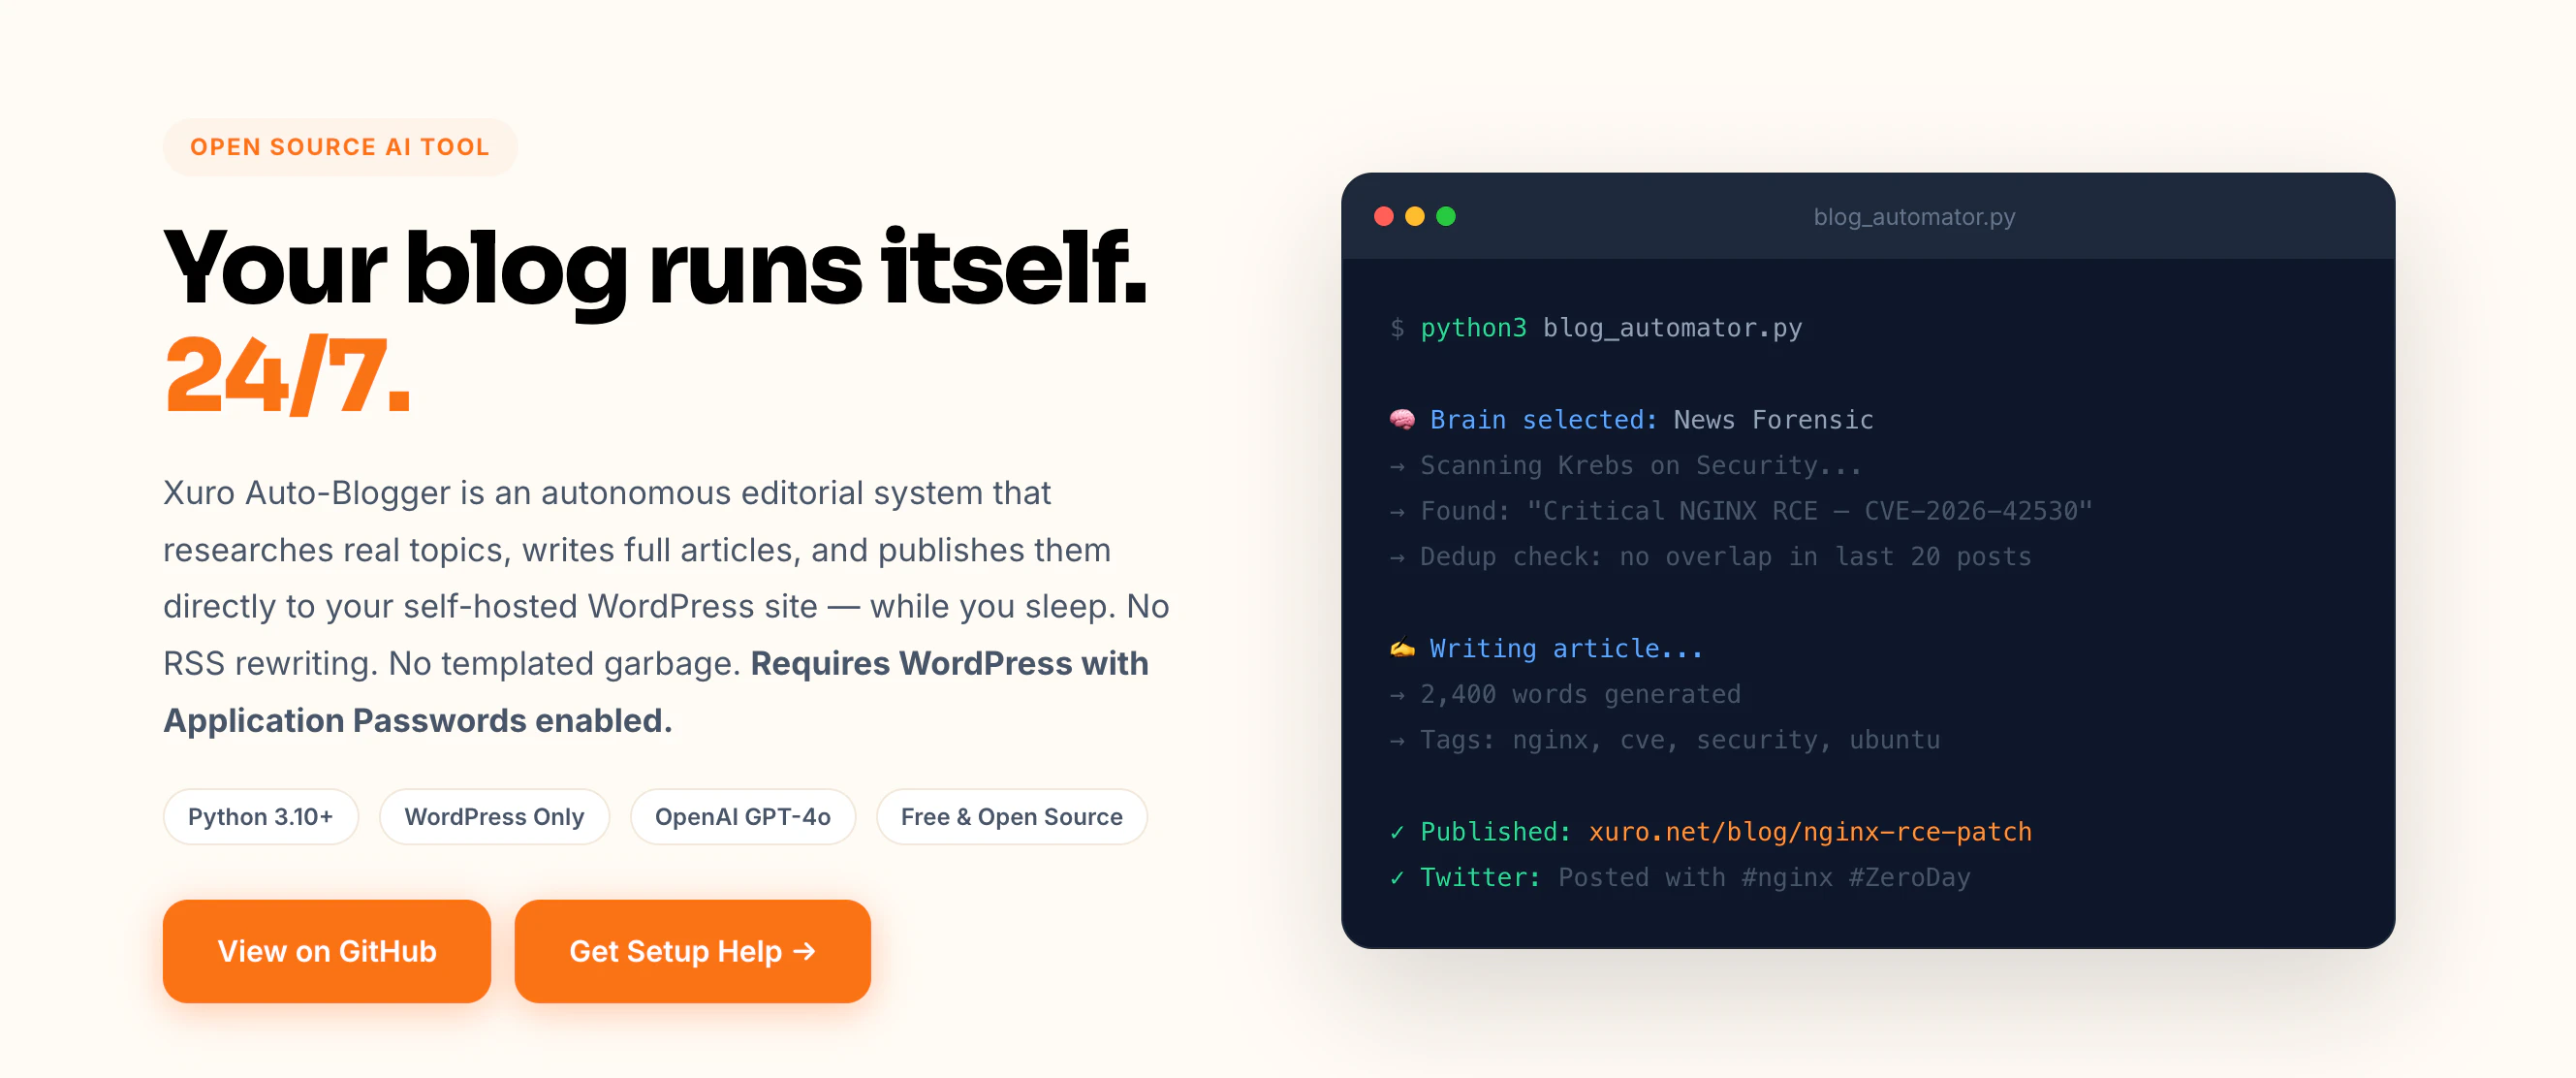2576x1078 pixels.
Task: Click the yellow terminal window dot
Action: tap(1415, 216)
